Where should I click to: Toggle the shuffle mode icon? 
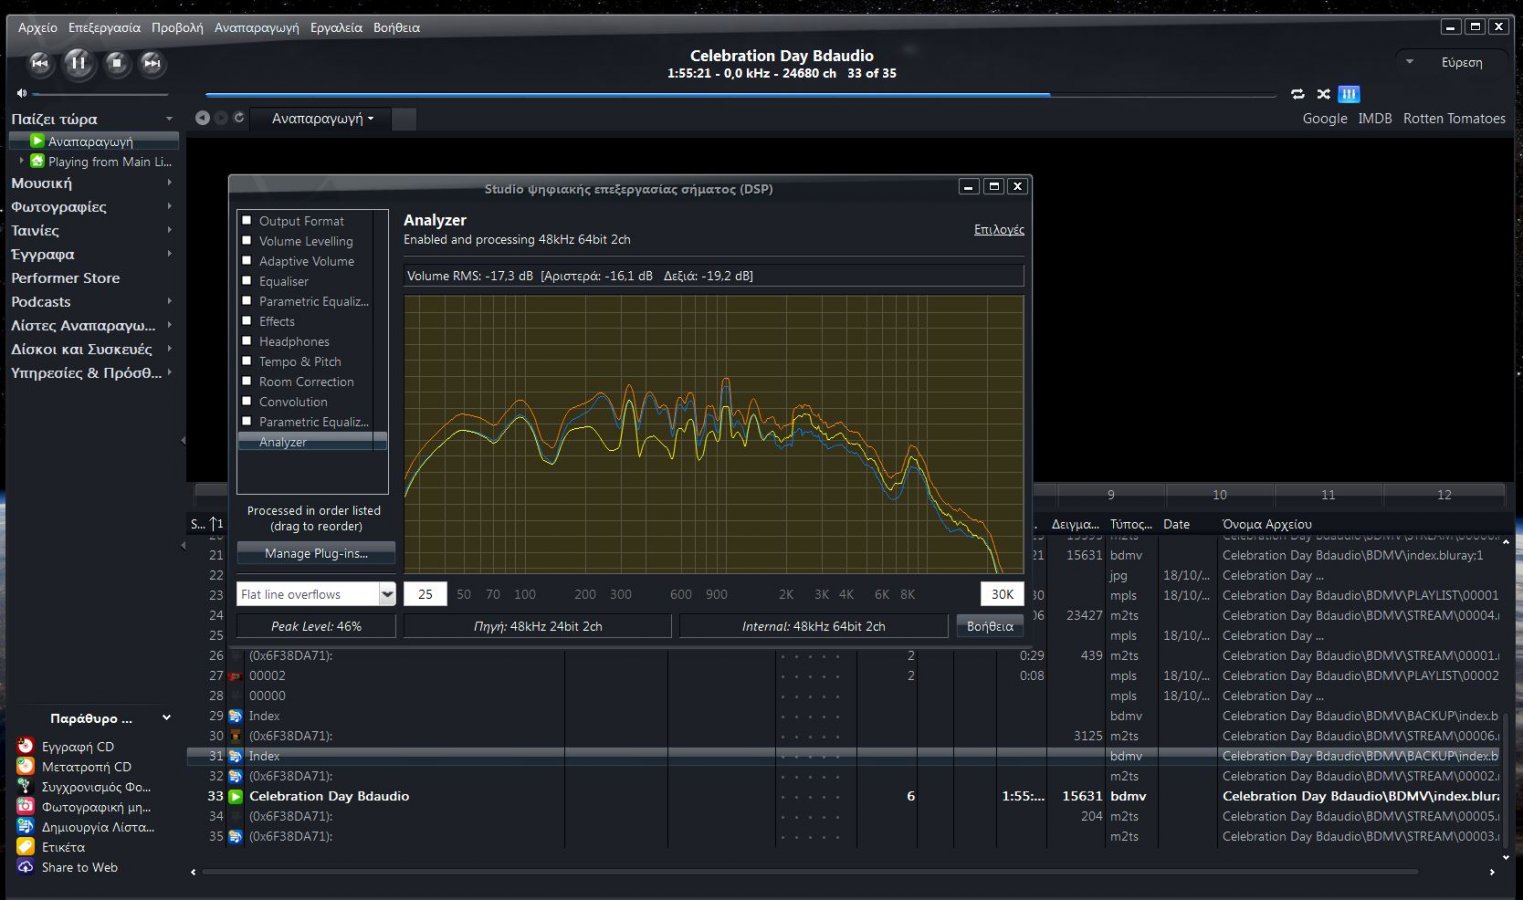pyautogui.click(x=1323, y=94)
